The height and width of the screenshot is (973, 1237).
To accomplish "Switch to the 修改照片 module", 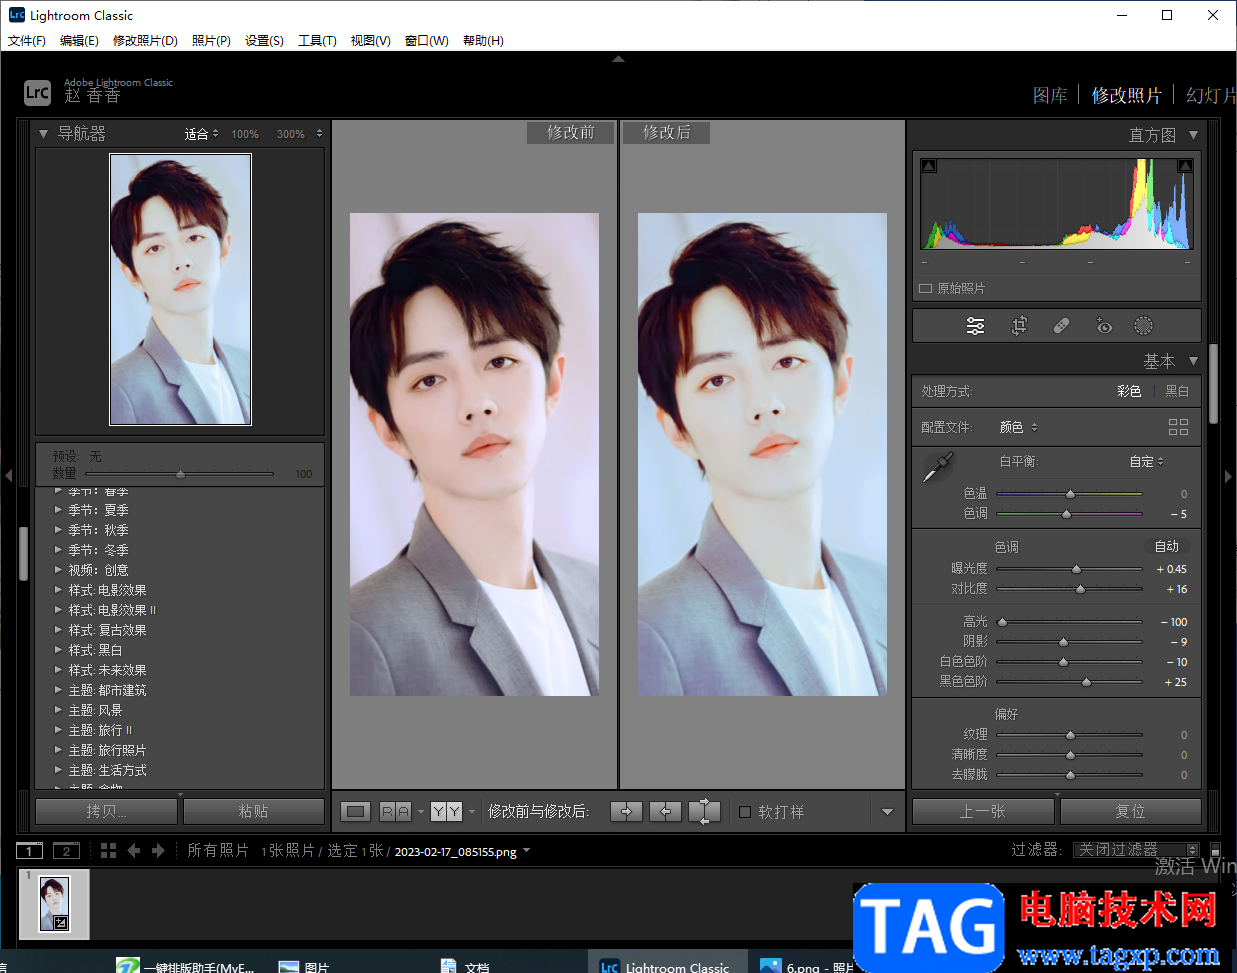I will [x=1126, y=95].
